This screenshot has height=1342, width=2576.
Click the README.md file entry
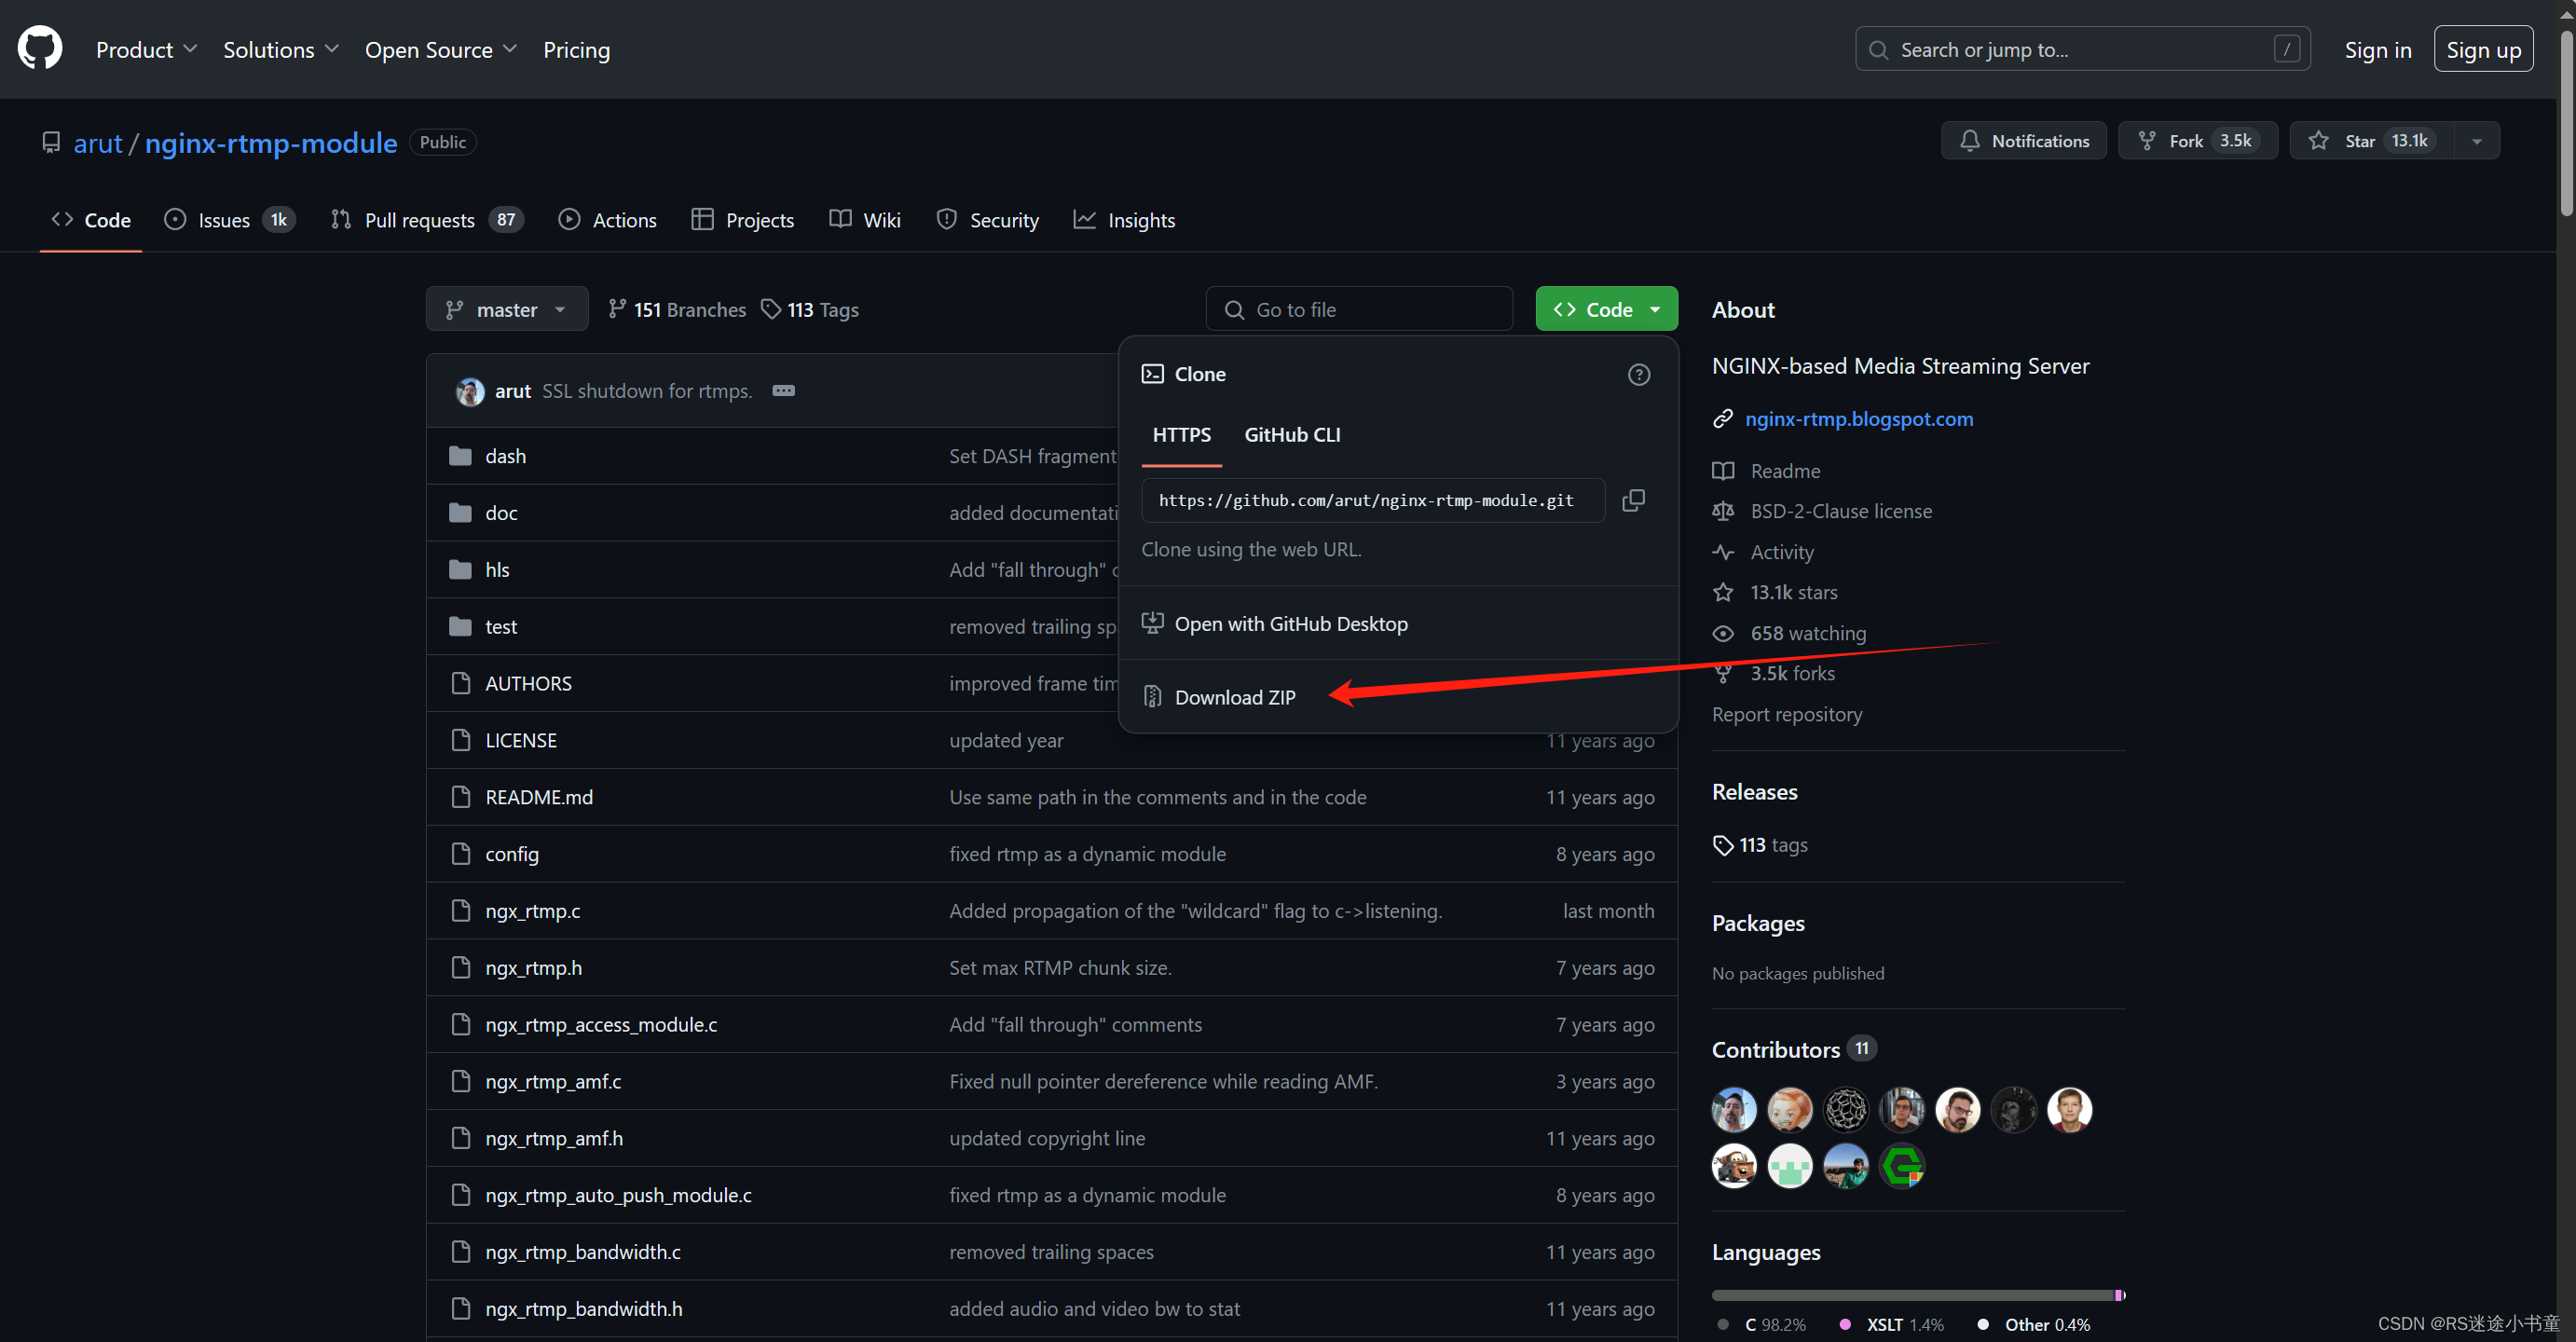coord(539,795)
